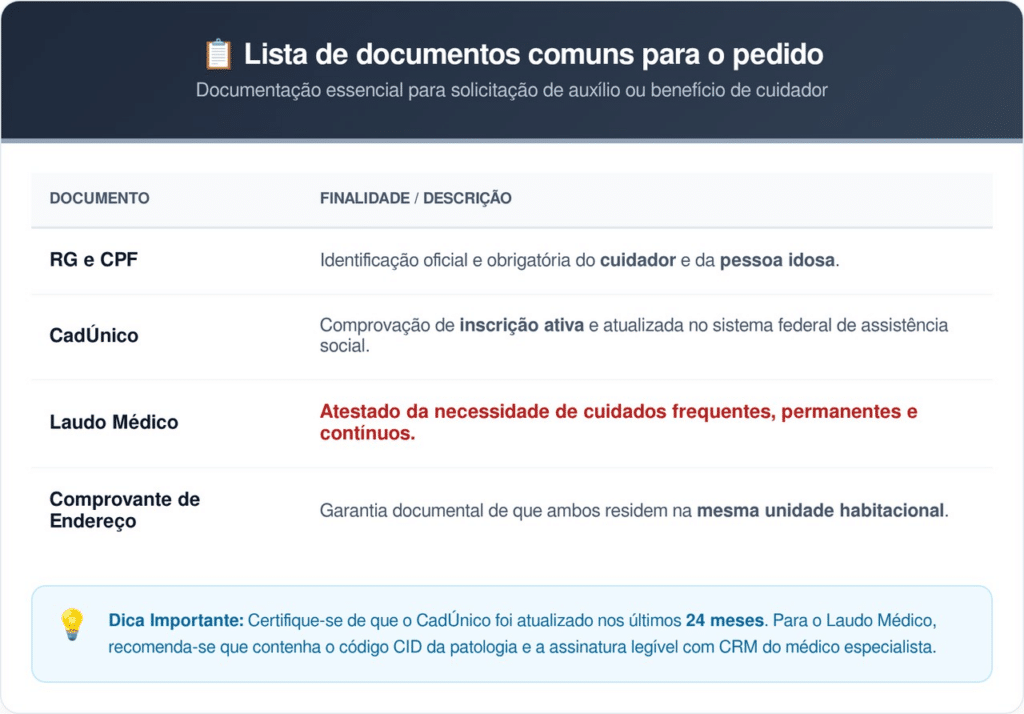Click the red 'Atestado da necessidade' text
Screen dimensions: 1024x714
pyautogui.click(x=618, y=422)
